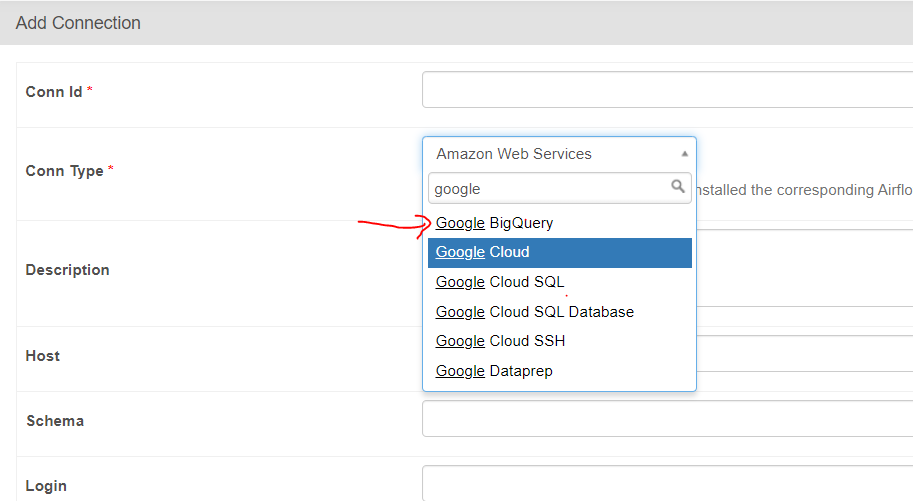Click the search magnifier icon in dropdown
Image resolution: width=913 pixels, height=501 pixels.
coord(677,187)
